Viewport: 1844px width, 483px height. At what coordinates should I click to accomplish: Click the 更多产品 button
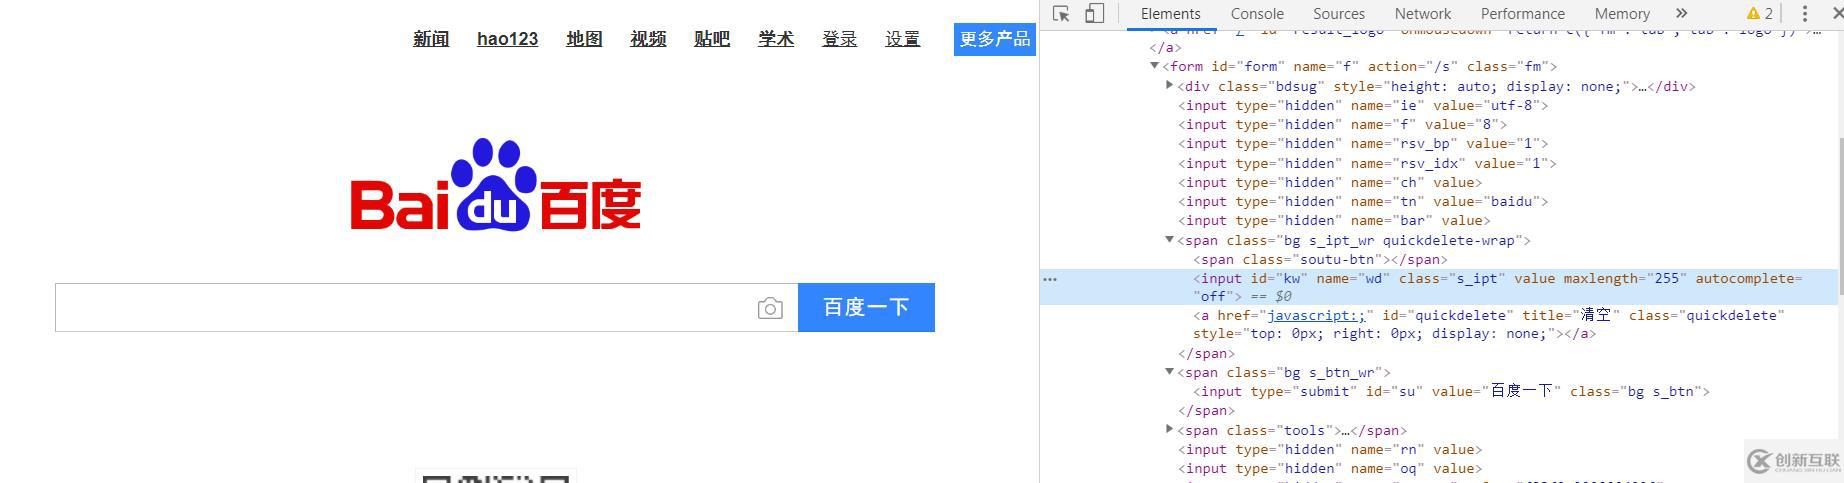995,39
